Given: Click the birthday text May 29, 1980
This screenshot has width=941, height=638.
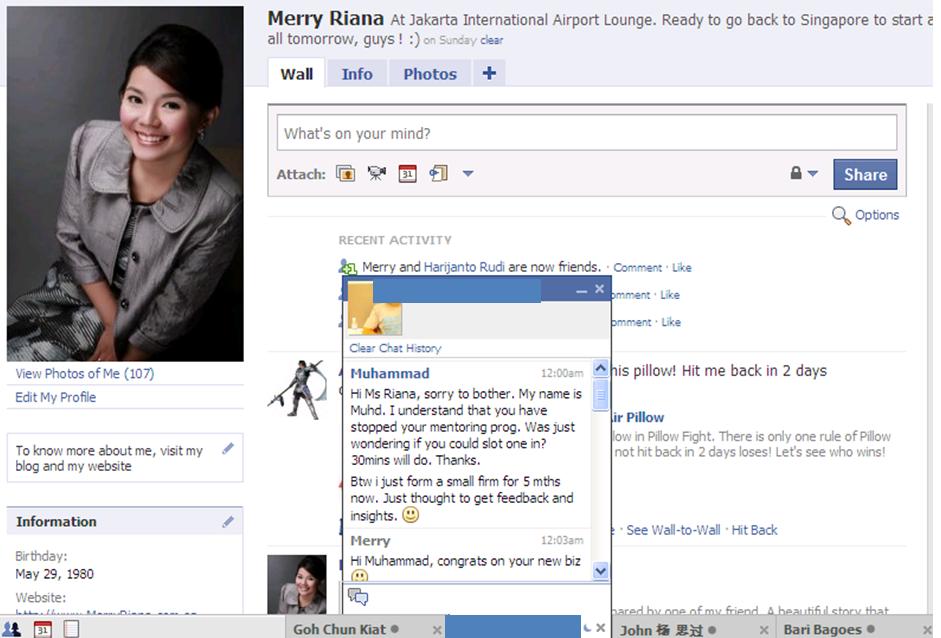Looking at the screenshot, I should 55,574.
